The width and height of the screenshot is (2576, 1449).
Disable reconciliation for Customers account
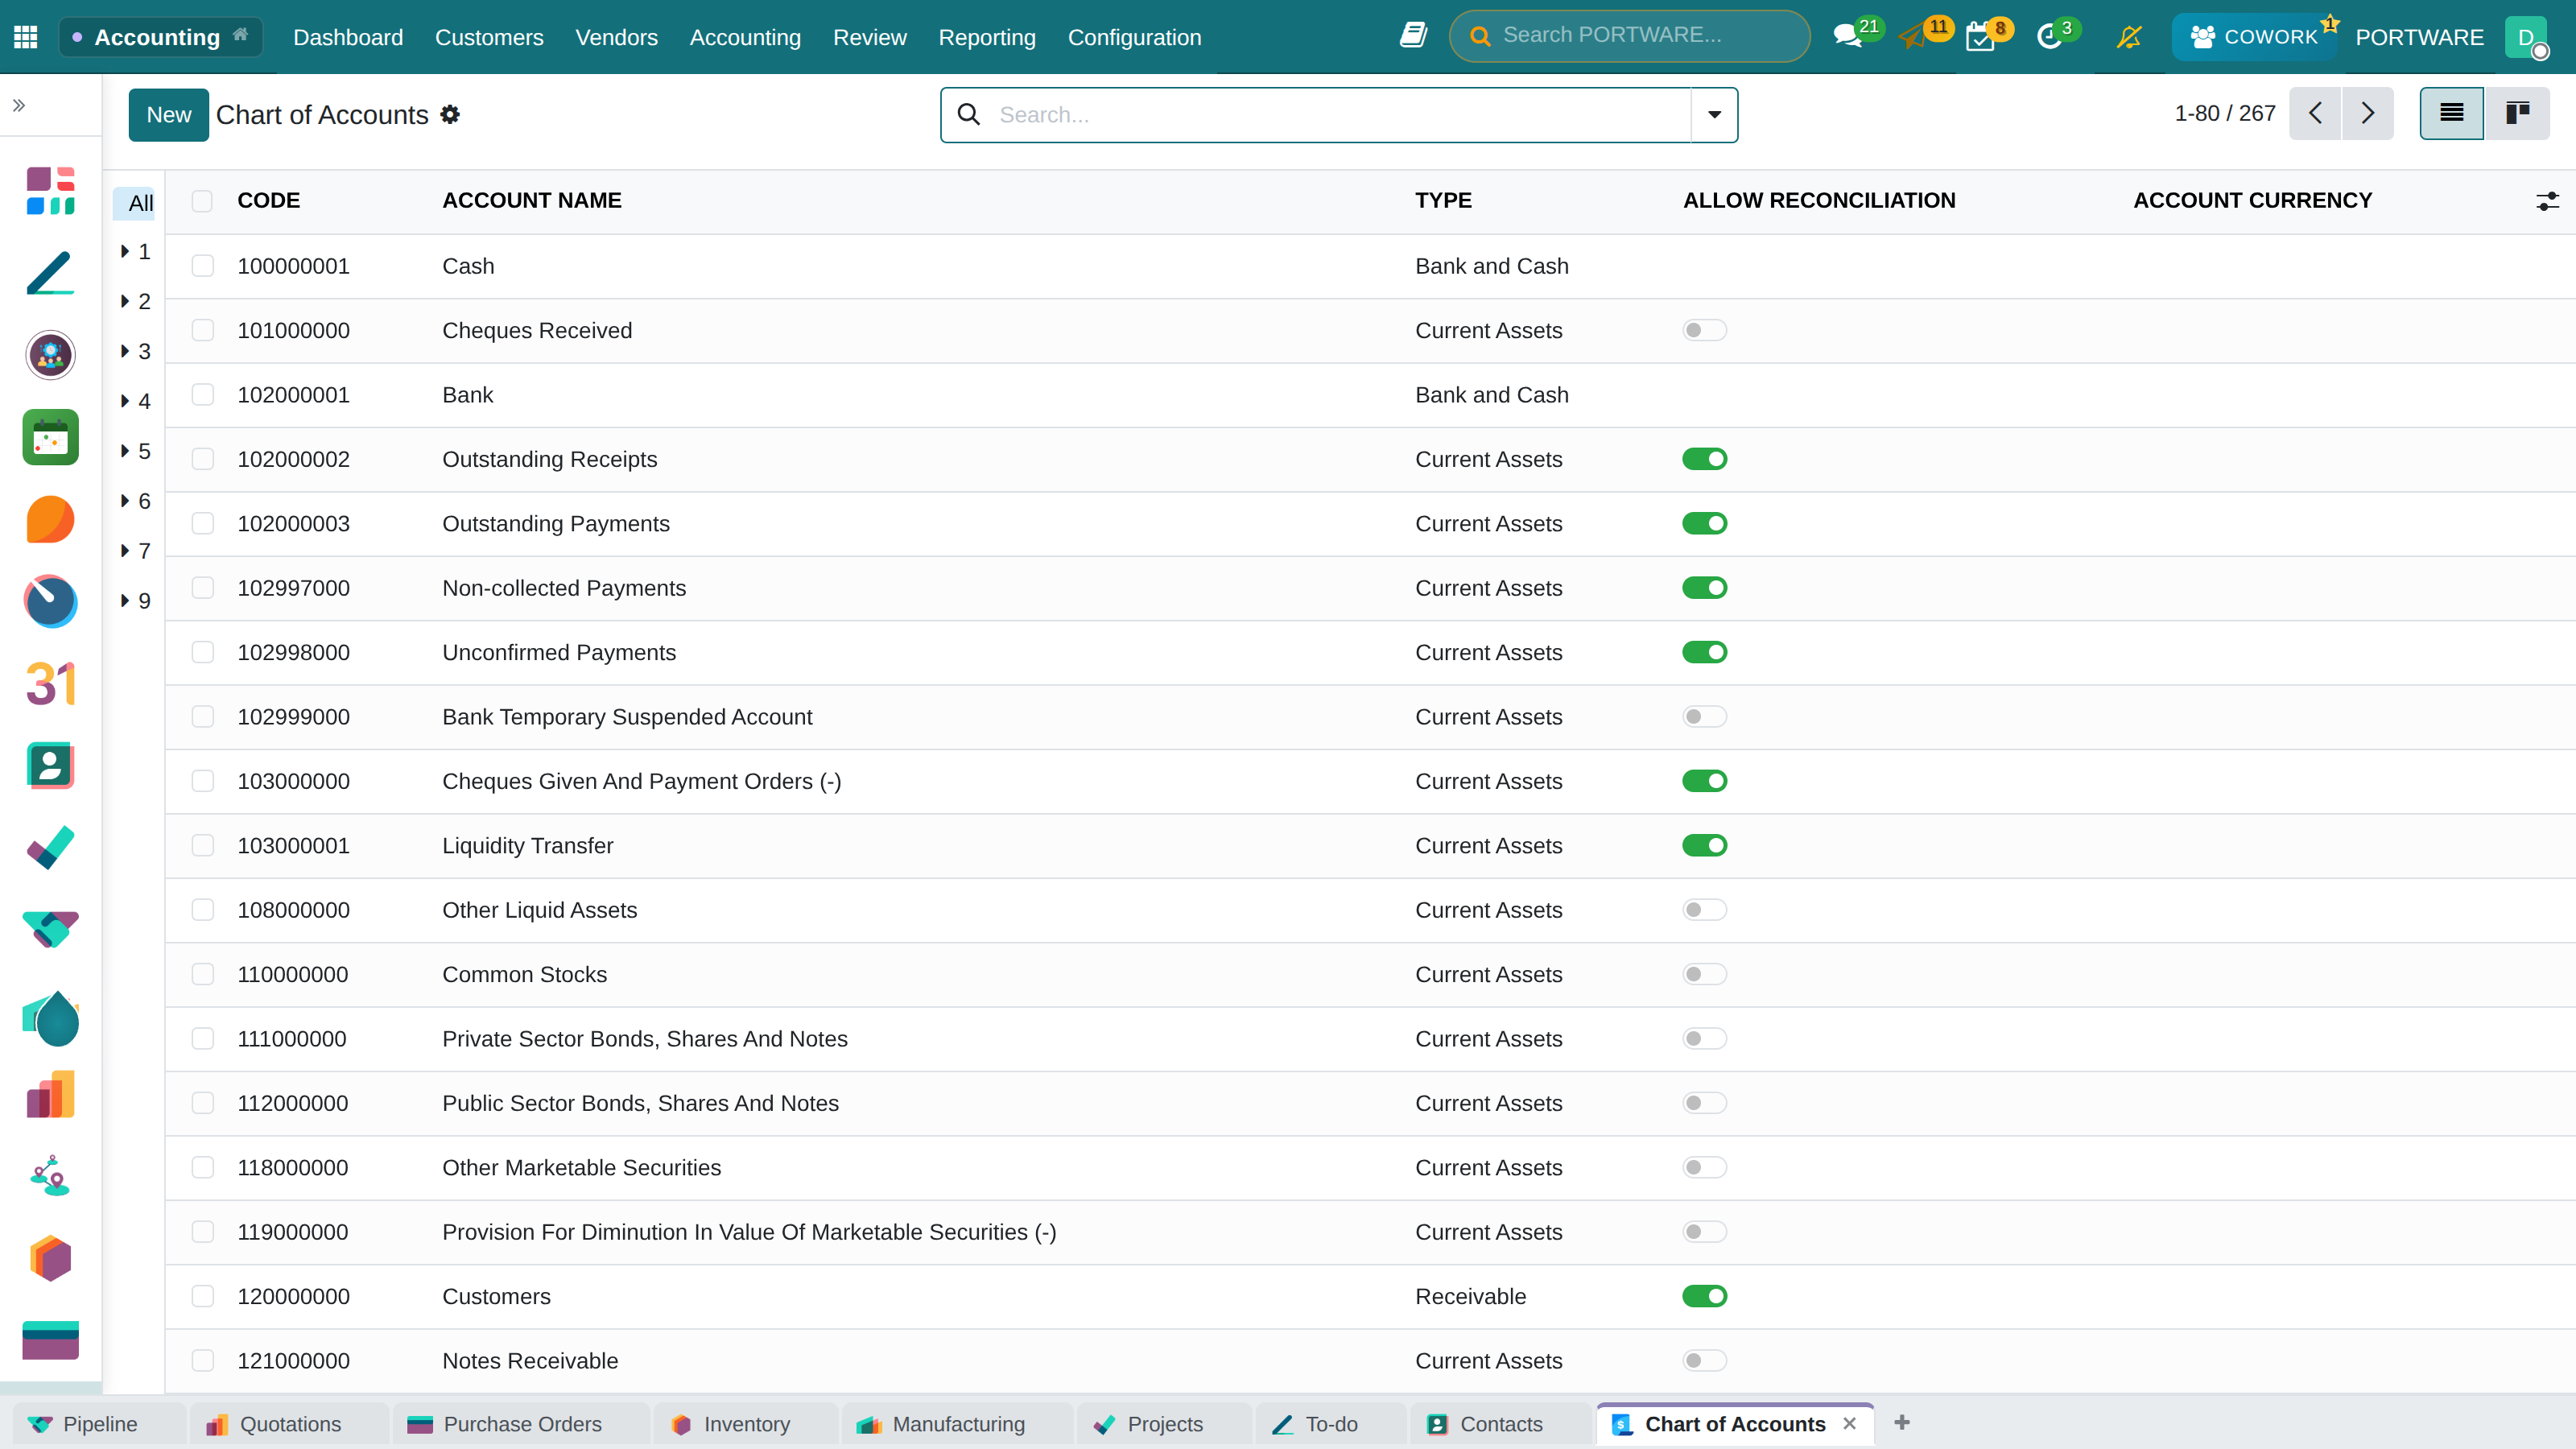tap(1704, 1296)
